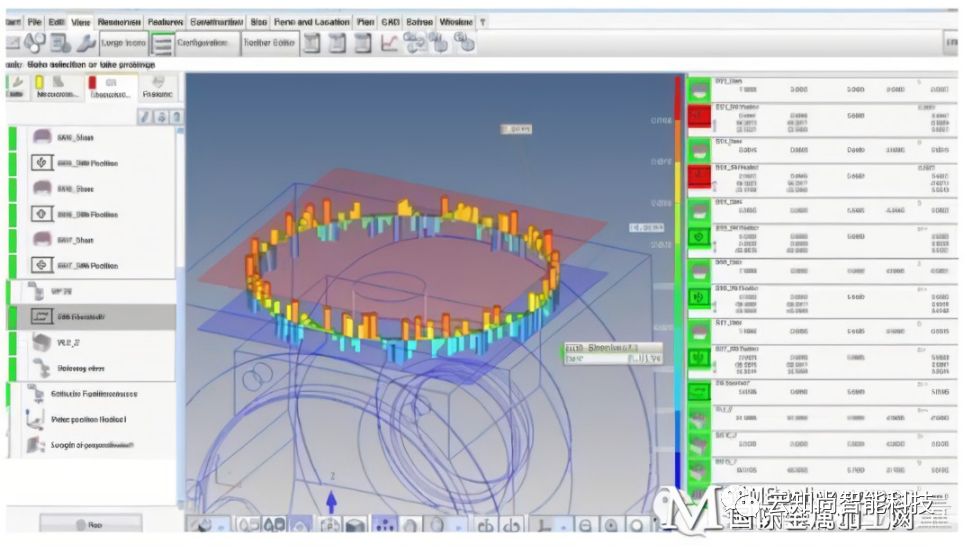Click the Large Icons toolbar button
The image size is (966, 546).
point(125,44)
